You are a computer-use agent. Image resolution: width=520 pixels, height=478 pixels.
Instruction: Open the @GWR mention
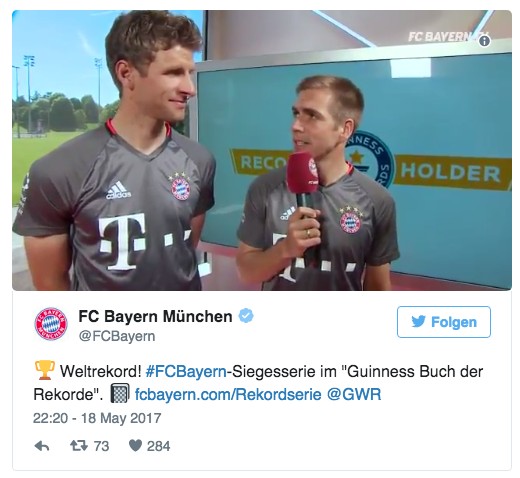pos(354,395)
